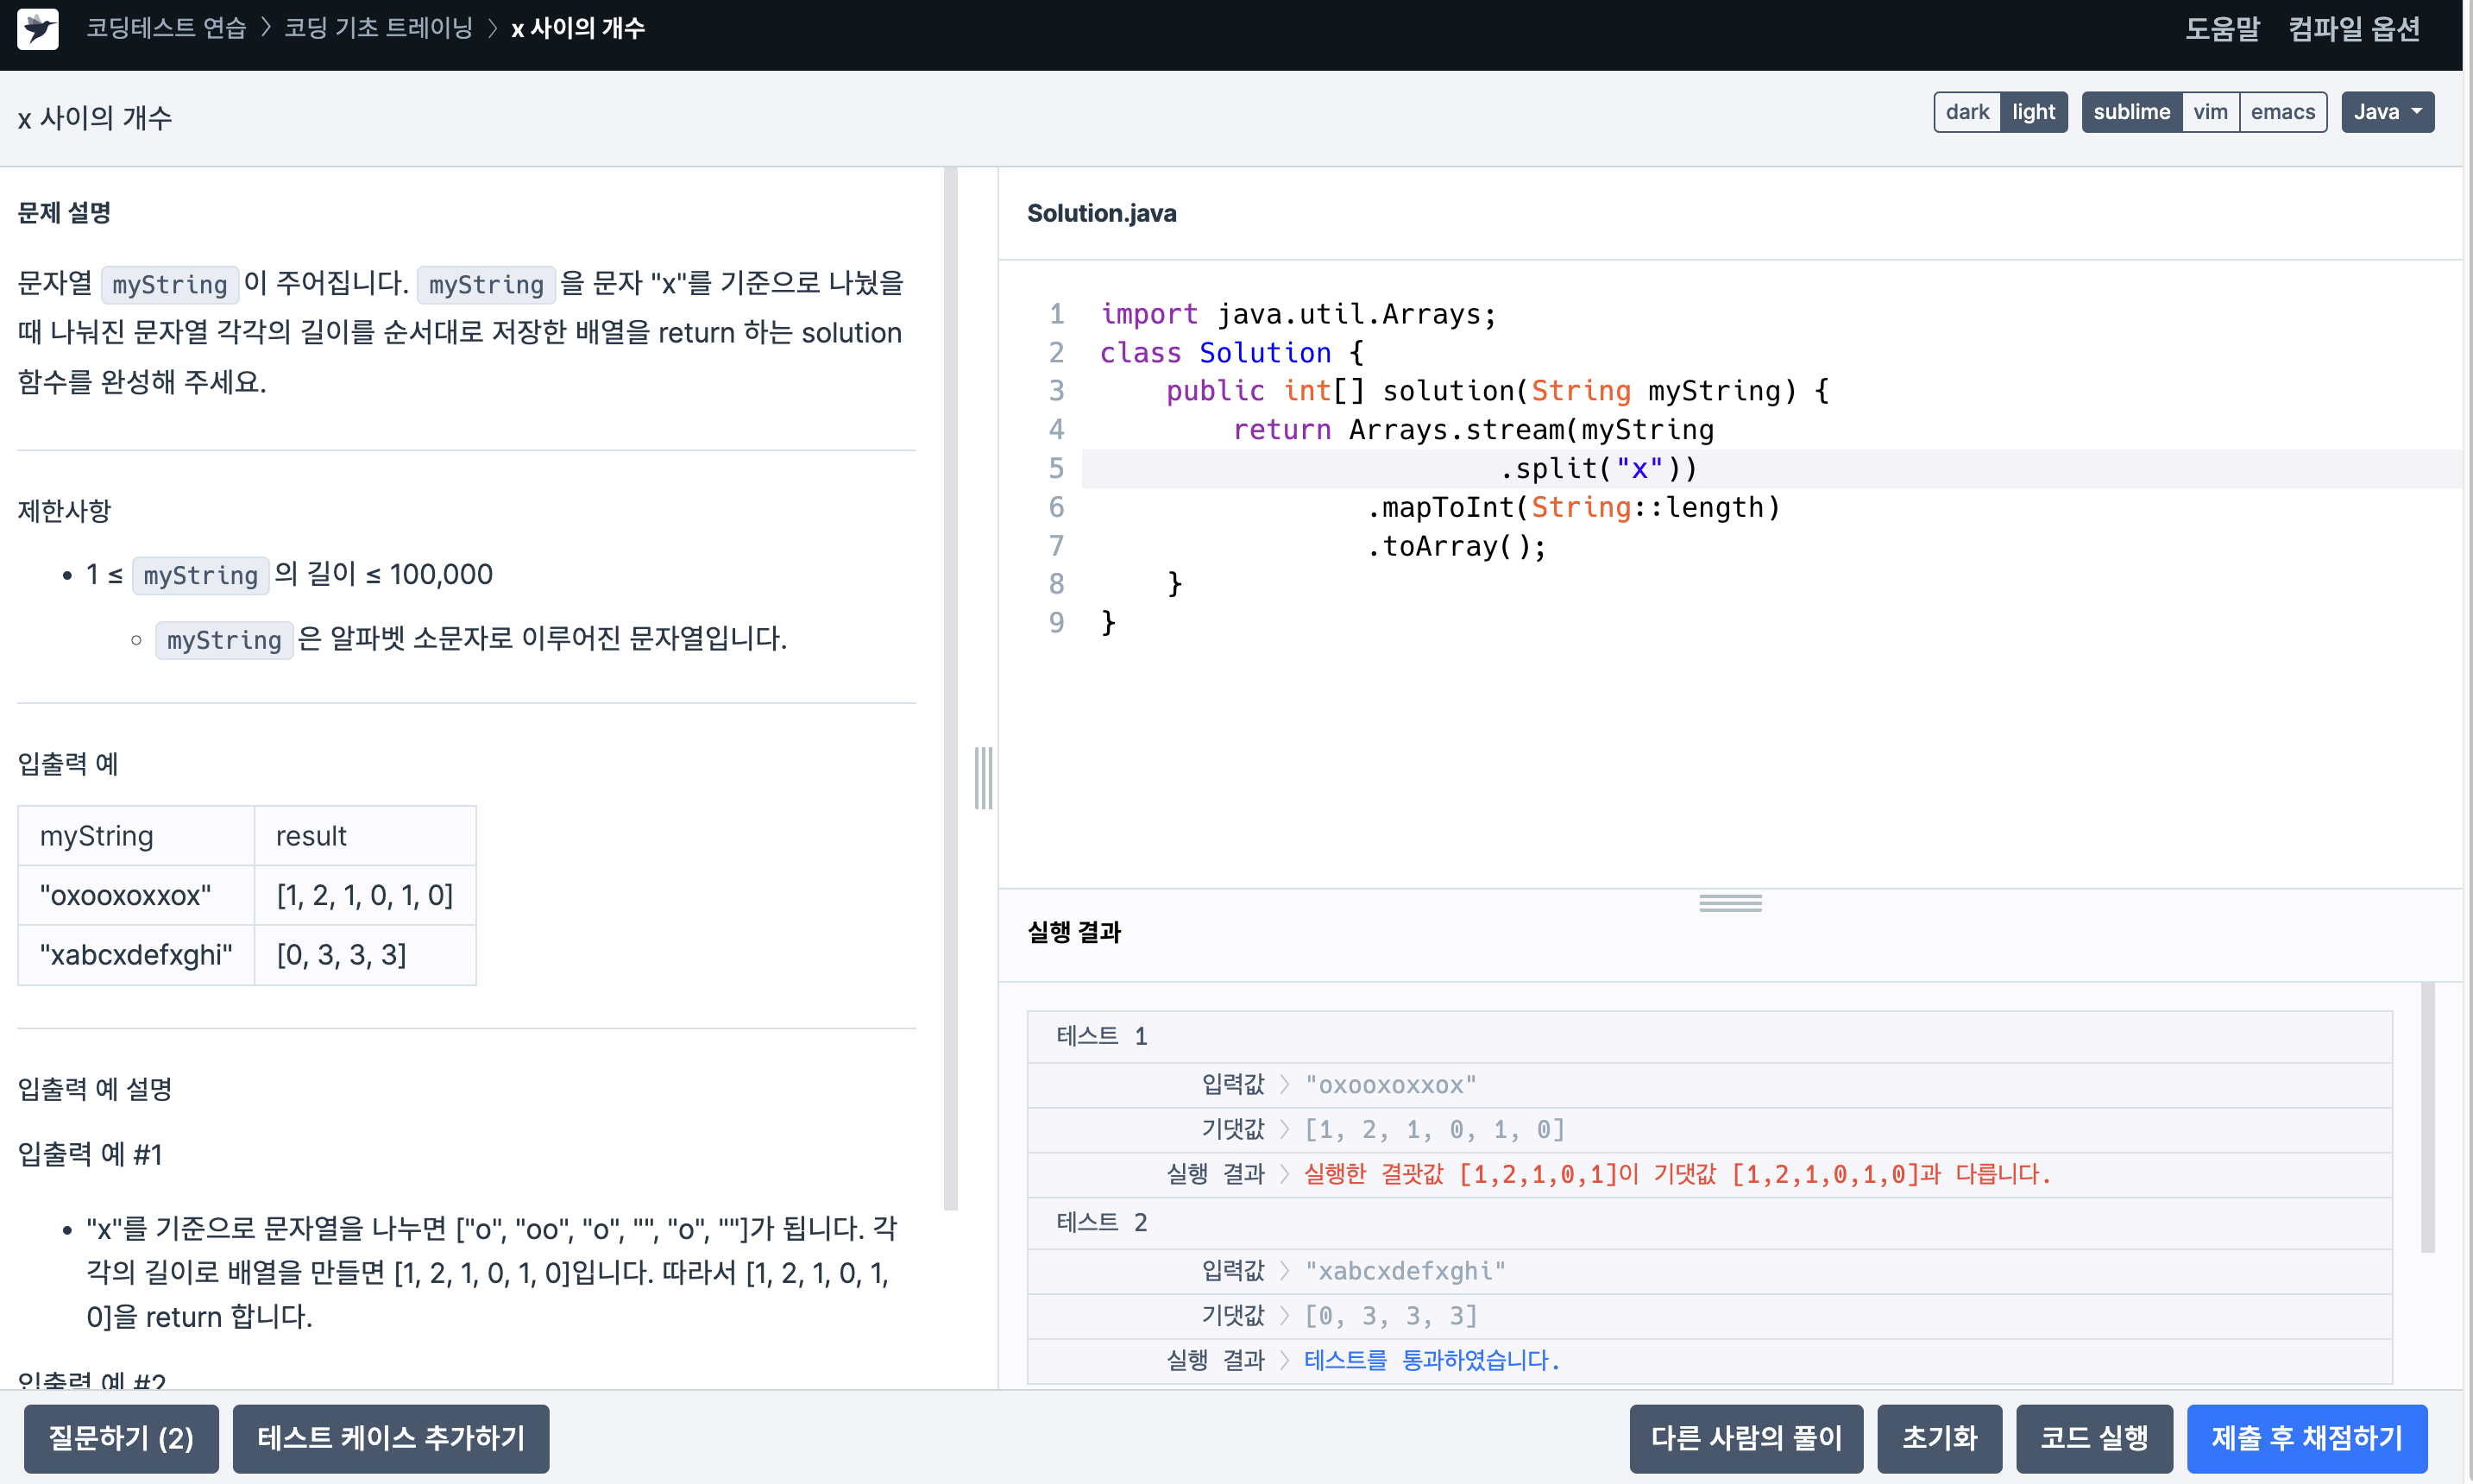Click the .toArray(); line
The width and height of the screenshot is (2473, 1484).
[1456, 546]
